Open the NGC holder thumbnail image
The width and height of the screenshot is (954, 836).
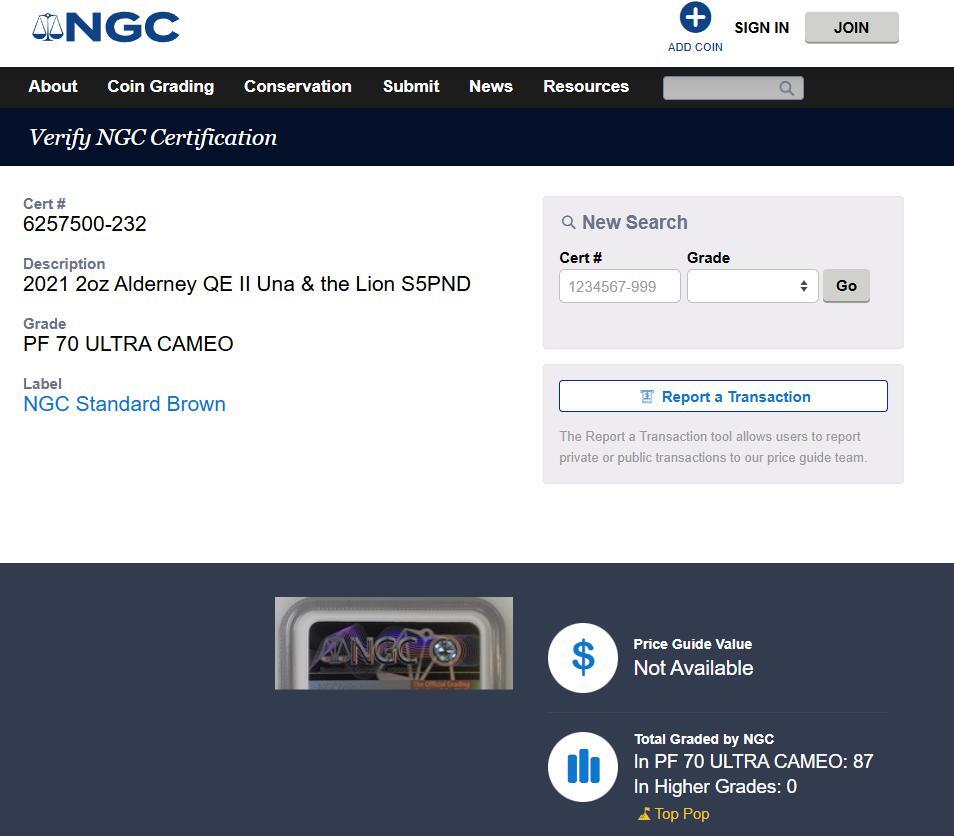click(x=394, y=643)
